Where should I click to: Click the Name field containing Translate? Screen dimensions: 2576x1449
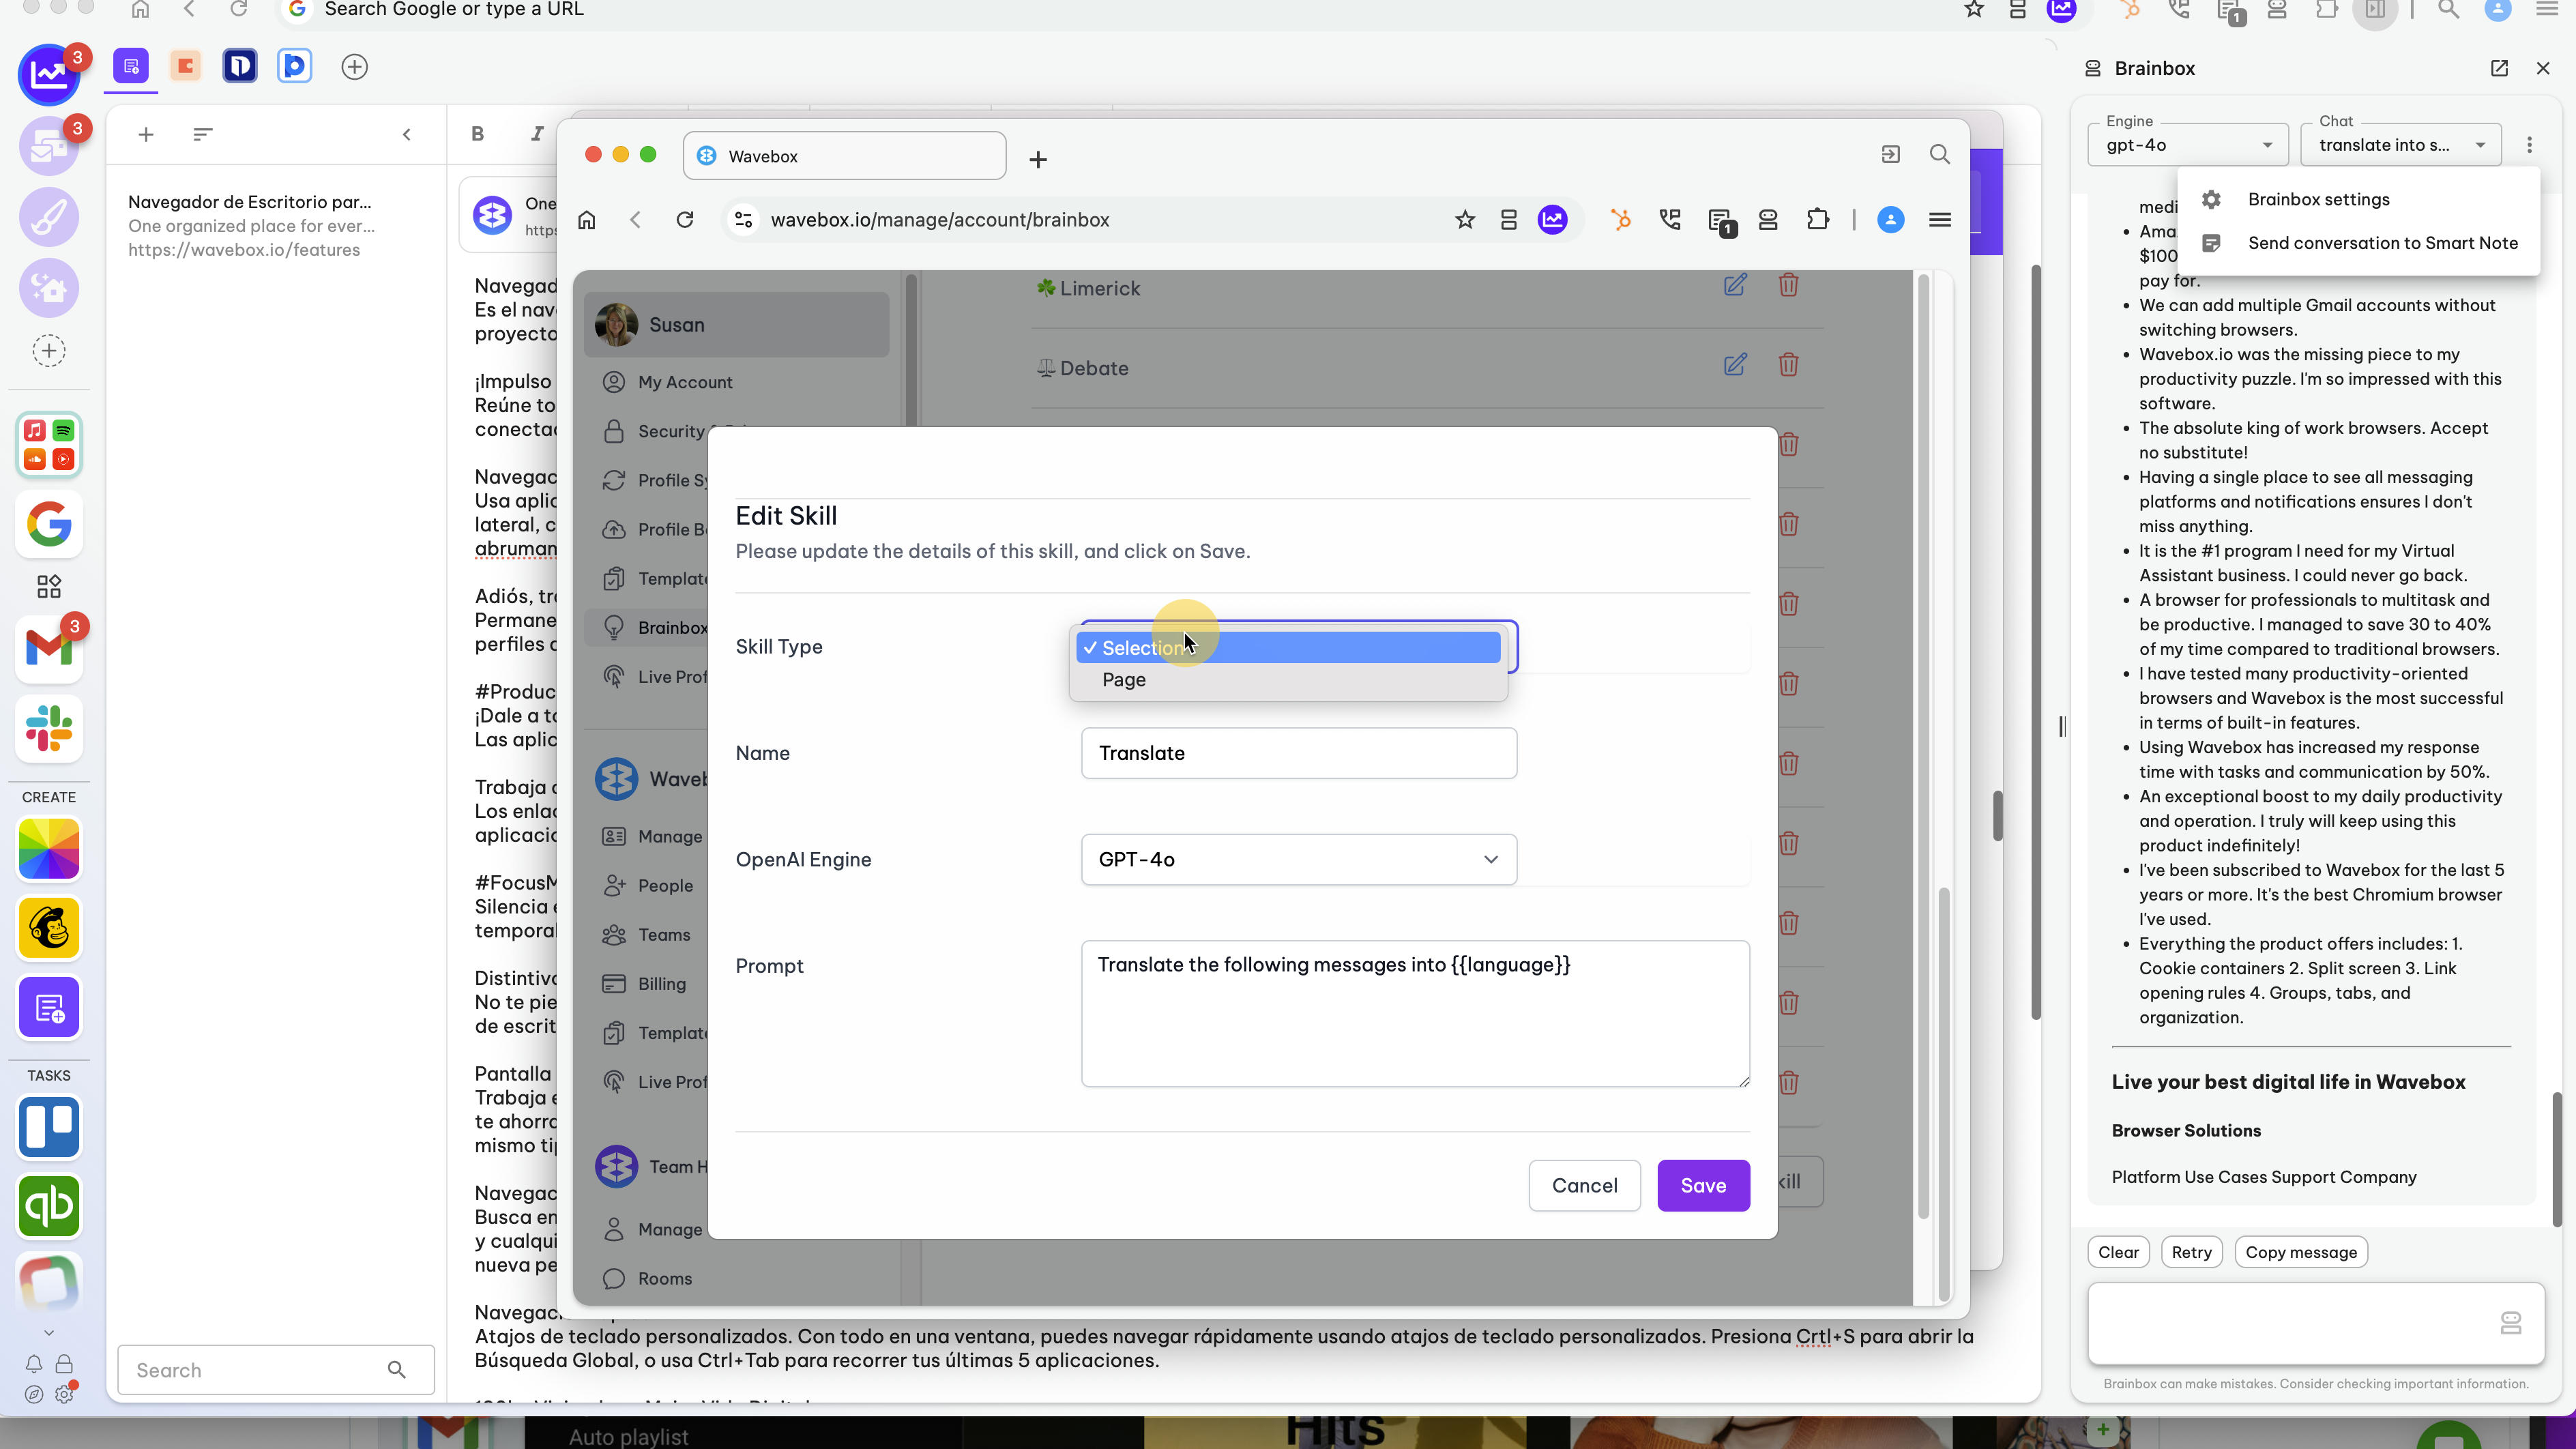pos(1298,753)
